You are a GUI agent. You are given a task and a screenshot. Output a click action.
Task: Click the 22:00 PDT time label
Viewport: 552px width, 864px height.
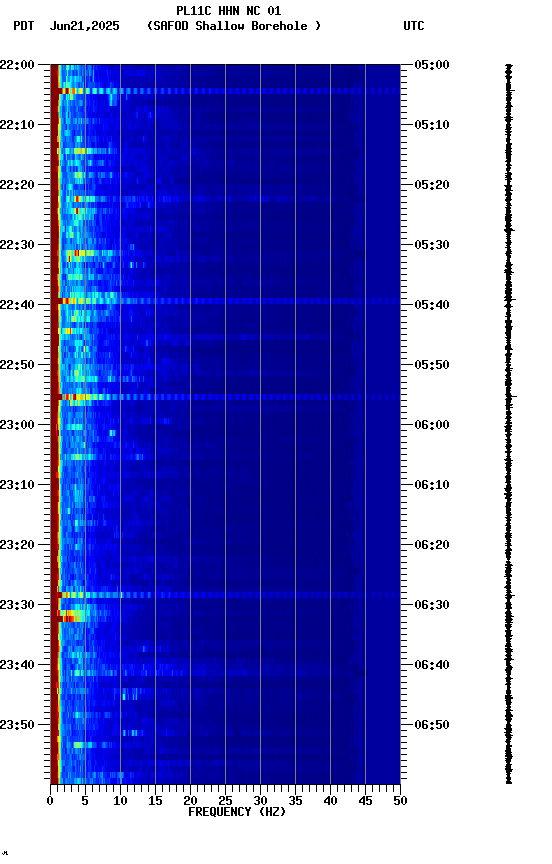tap(17, 65)
